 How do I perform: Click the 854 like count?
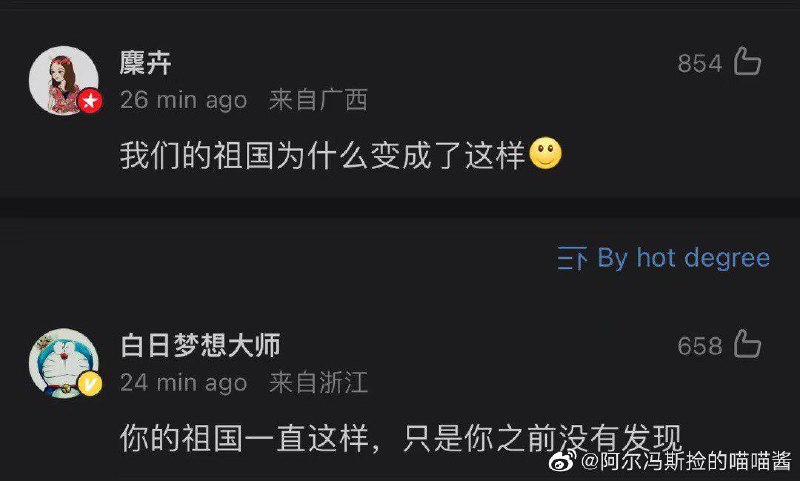(x=700, y=64)
